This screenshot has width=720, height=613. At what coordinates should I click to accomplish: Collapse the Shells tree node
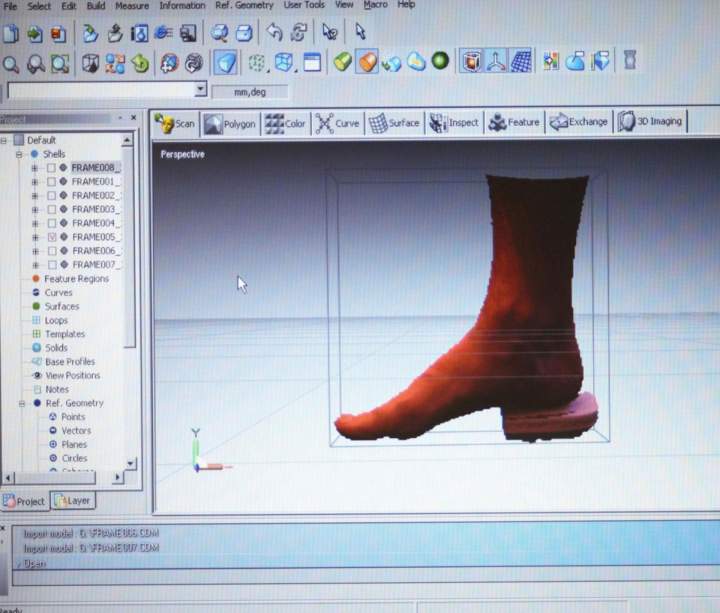pos(19,154)
